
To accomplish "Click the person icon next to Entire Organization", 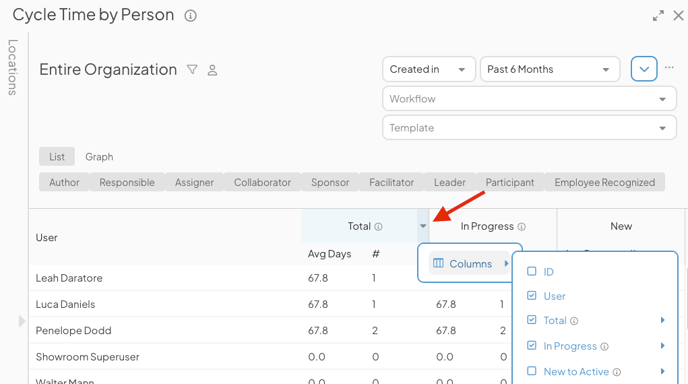I will [x=212, y=70].
